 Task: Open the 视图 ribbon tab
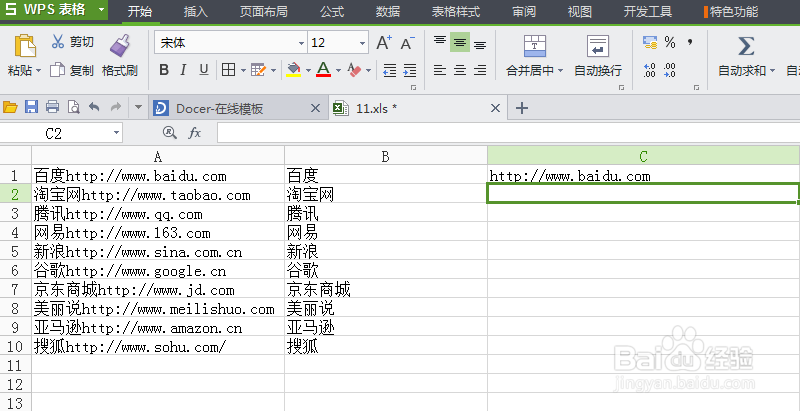[x=580, y=11]
